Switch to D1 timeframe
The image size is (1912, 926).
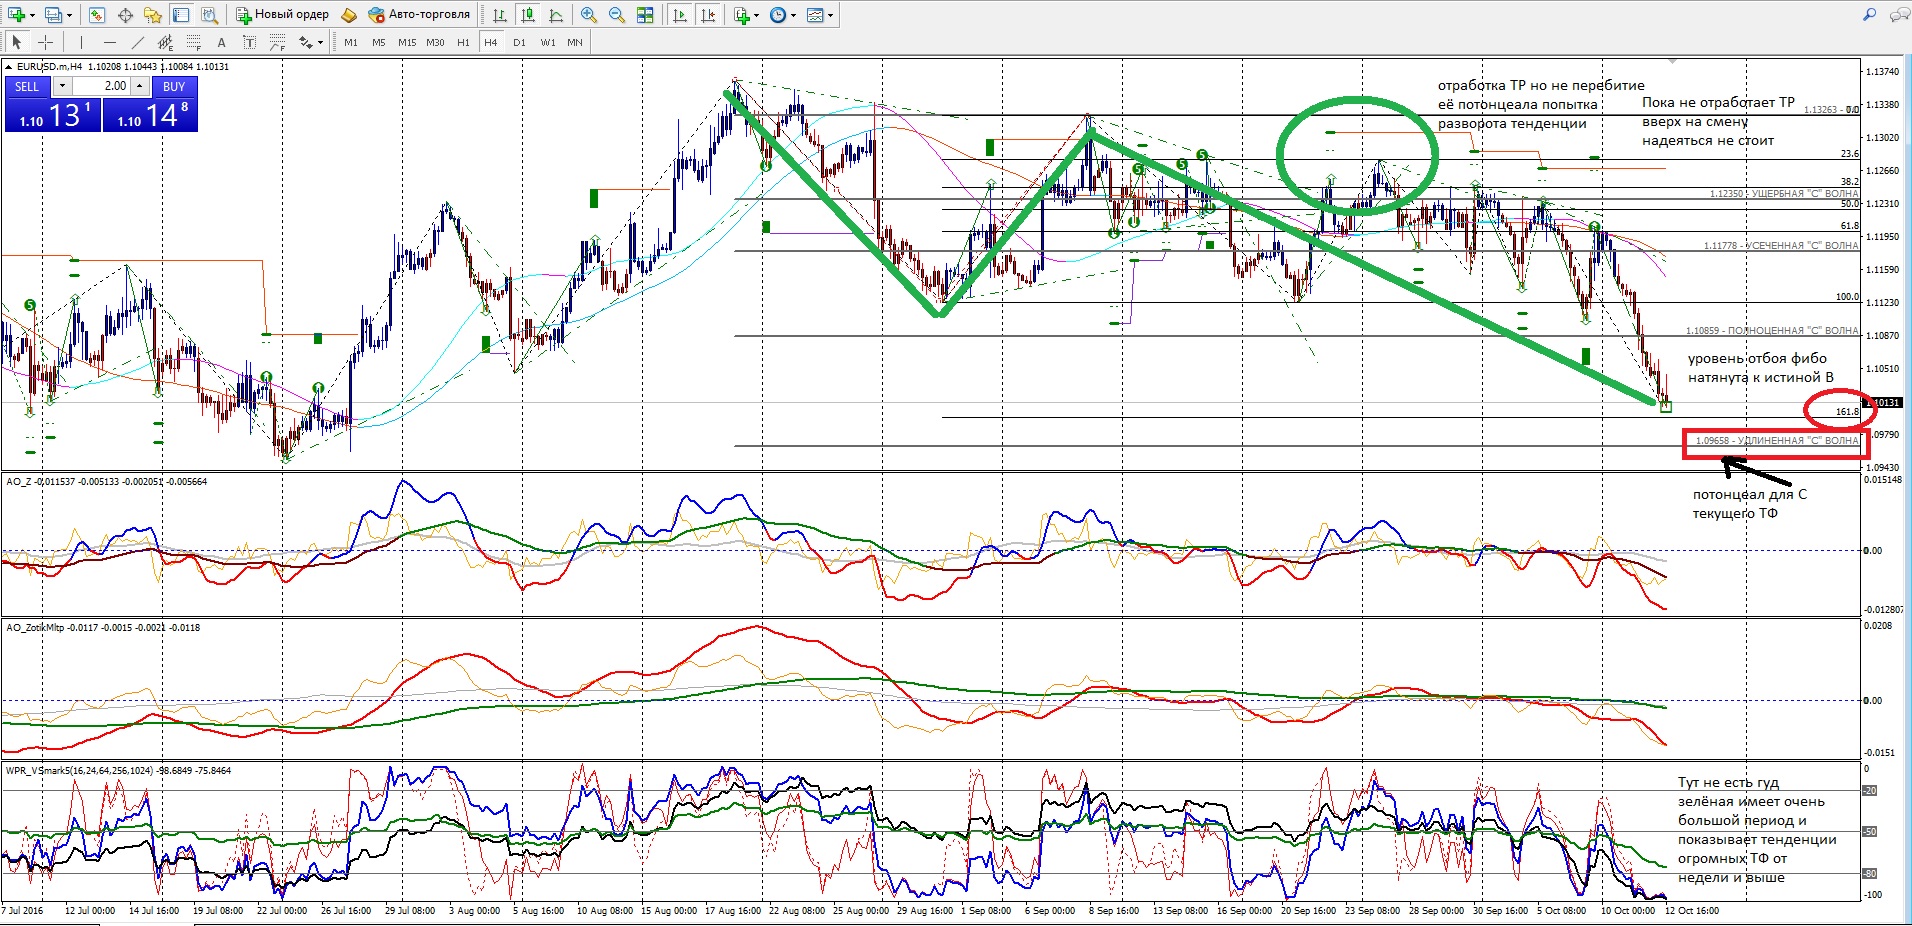[x=519, y=42]
